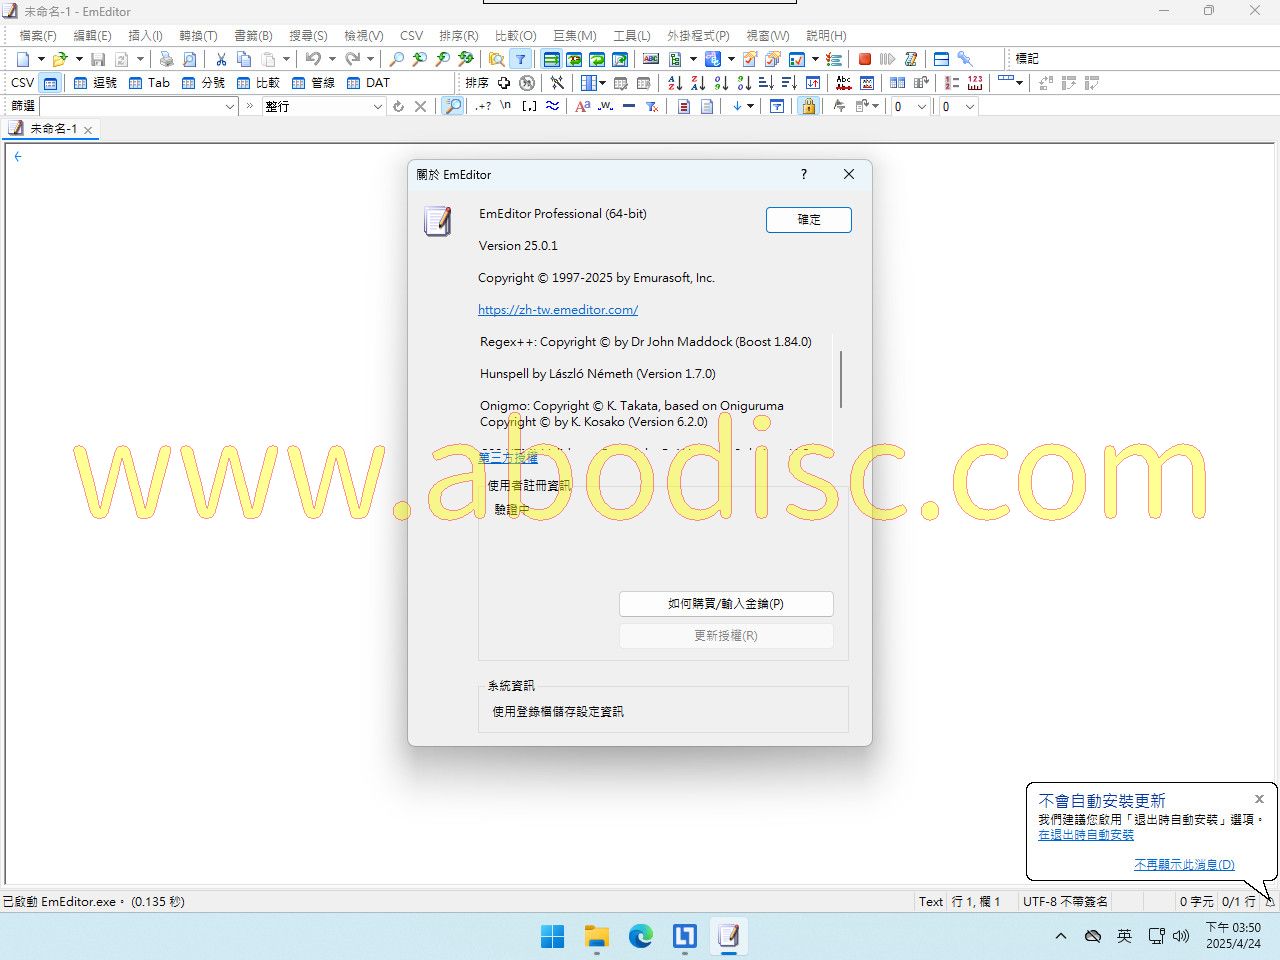This screenshot has height=960, width=1280.
Task: Click the Open file folder icon
Action: point(60,59)
